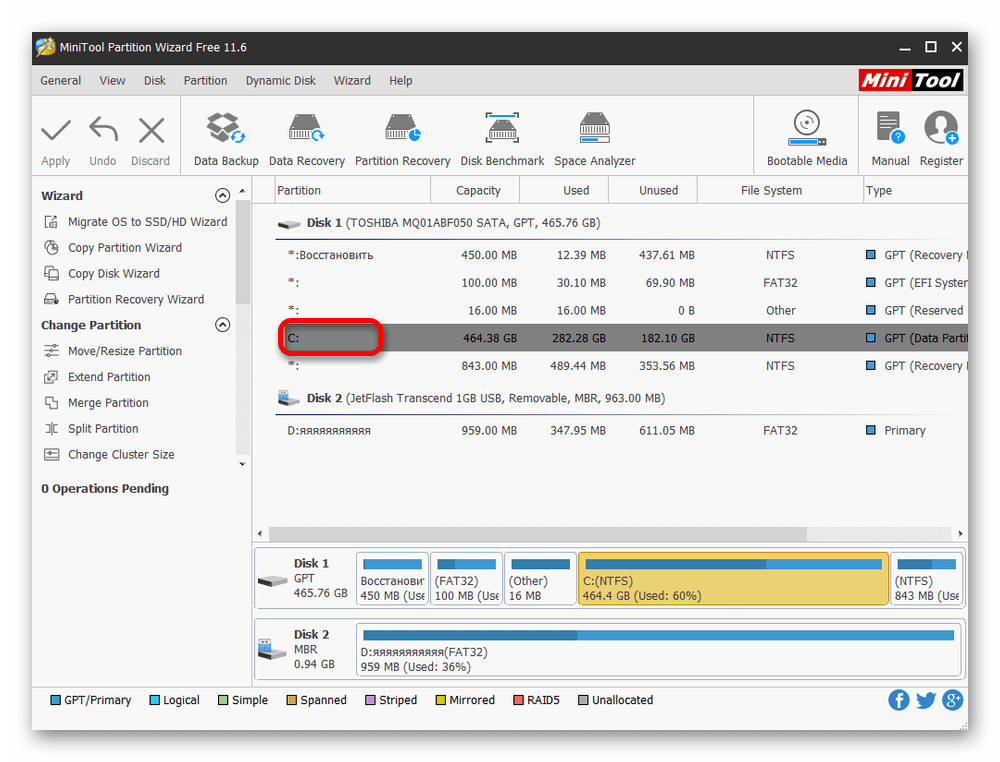Sort by Used column header

click(x=564, y=191)
